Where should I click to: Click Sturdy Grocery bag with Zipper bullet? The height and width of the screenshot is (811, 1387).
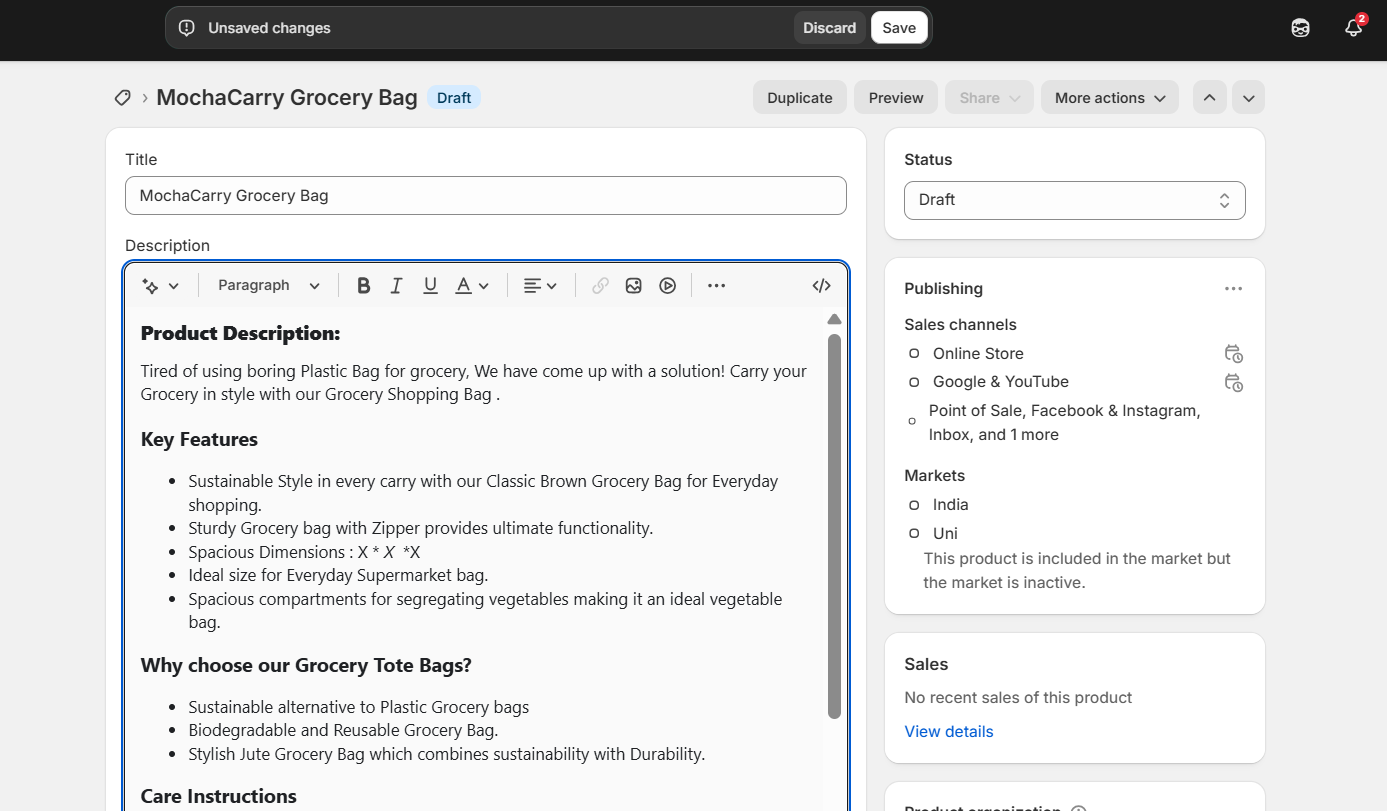point(420,528)
